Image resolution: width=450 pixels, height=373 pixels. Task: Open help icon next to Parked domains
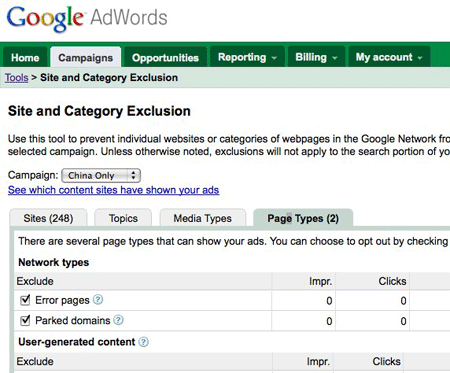[x=118, y=320]
